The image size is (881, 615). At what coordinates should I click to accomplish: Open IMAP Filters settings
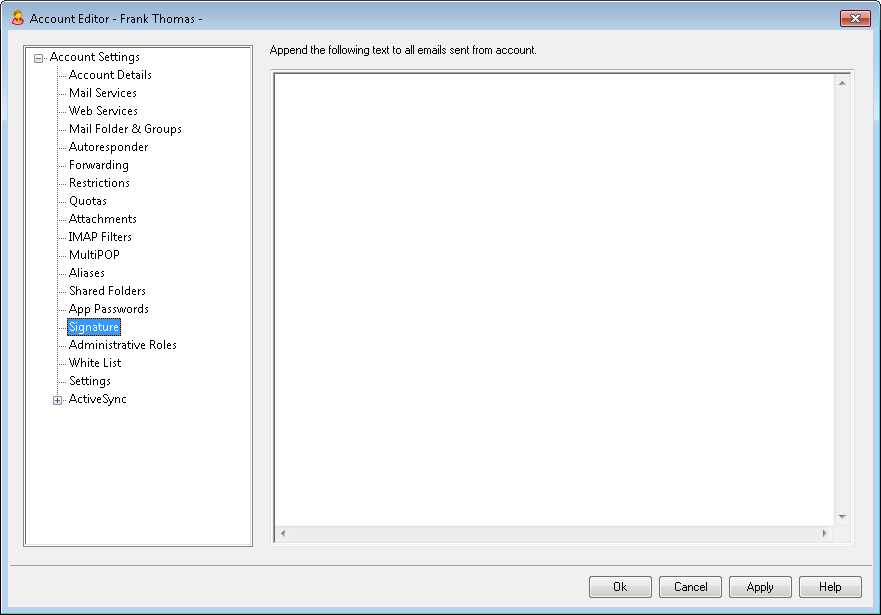[100, 237]
